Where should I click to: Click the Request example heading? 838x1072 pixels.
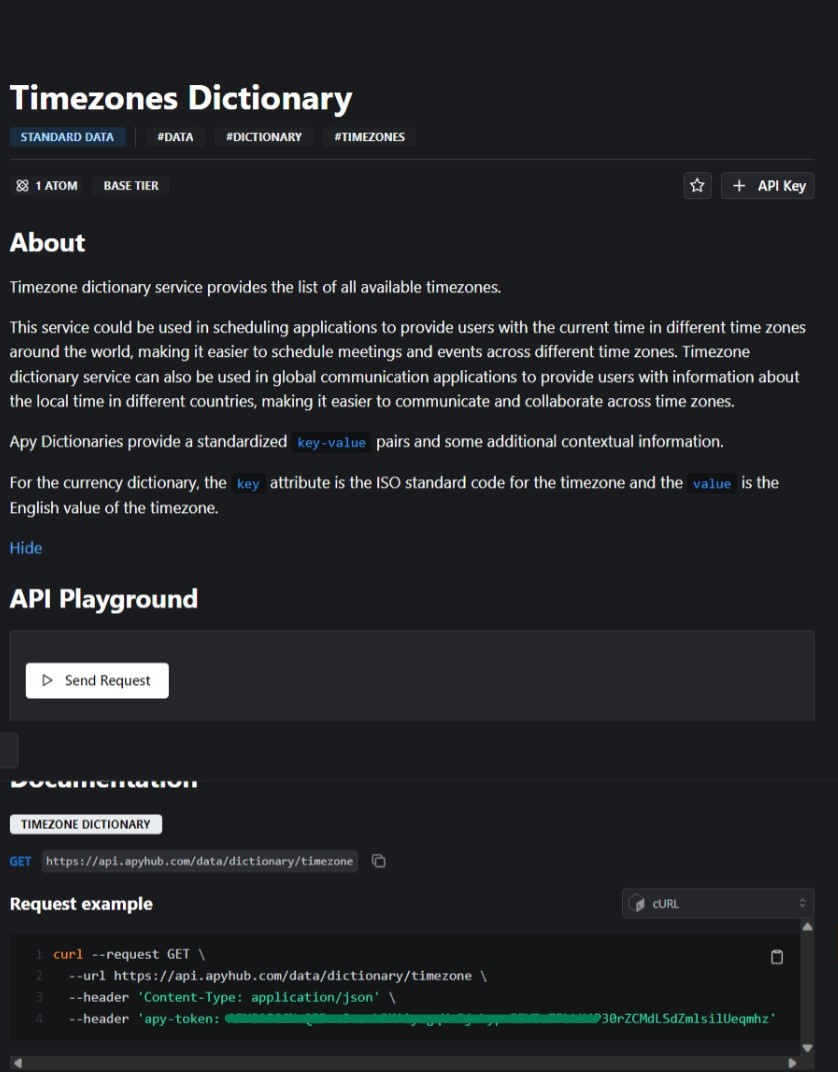[81, 904]
